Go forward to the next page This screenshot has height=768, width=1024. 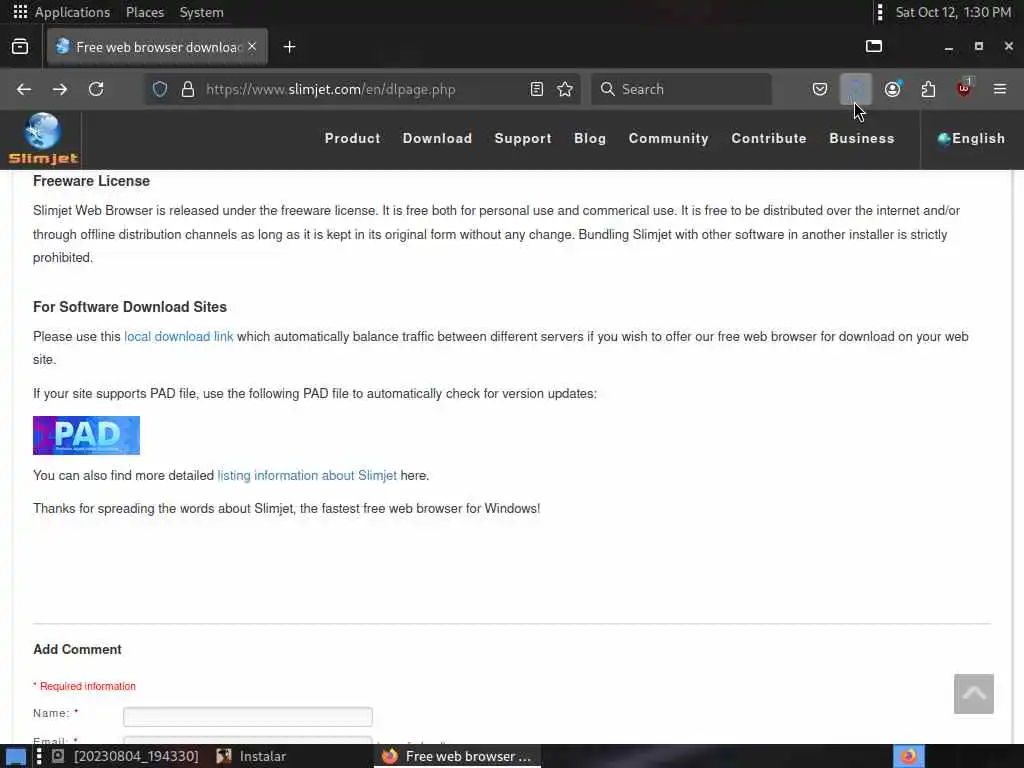point(59,89)
